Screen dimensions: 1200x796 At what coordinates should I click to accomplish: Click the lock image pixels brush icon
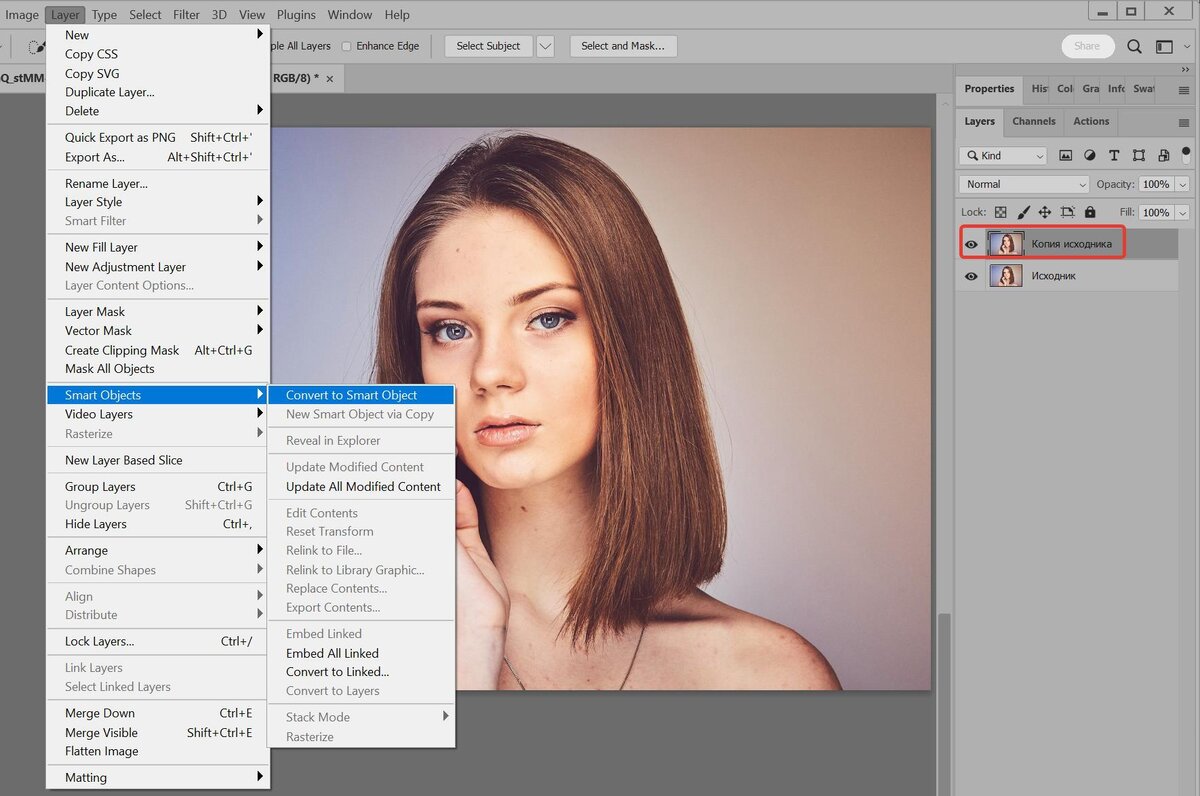pyautogui.click(x=1023, y=212)
